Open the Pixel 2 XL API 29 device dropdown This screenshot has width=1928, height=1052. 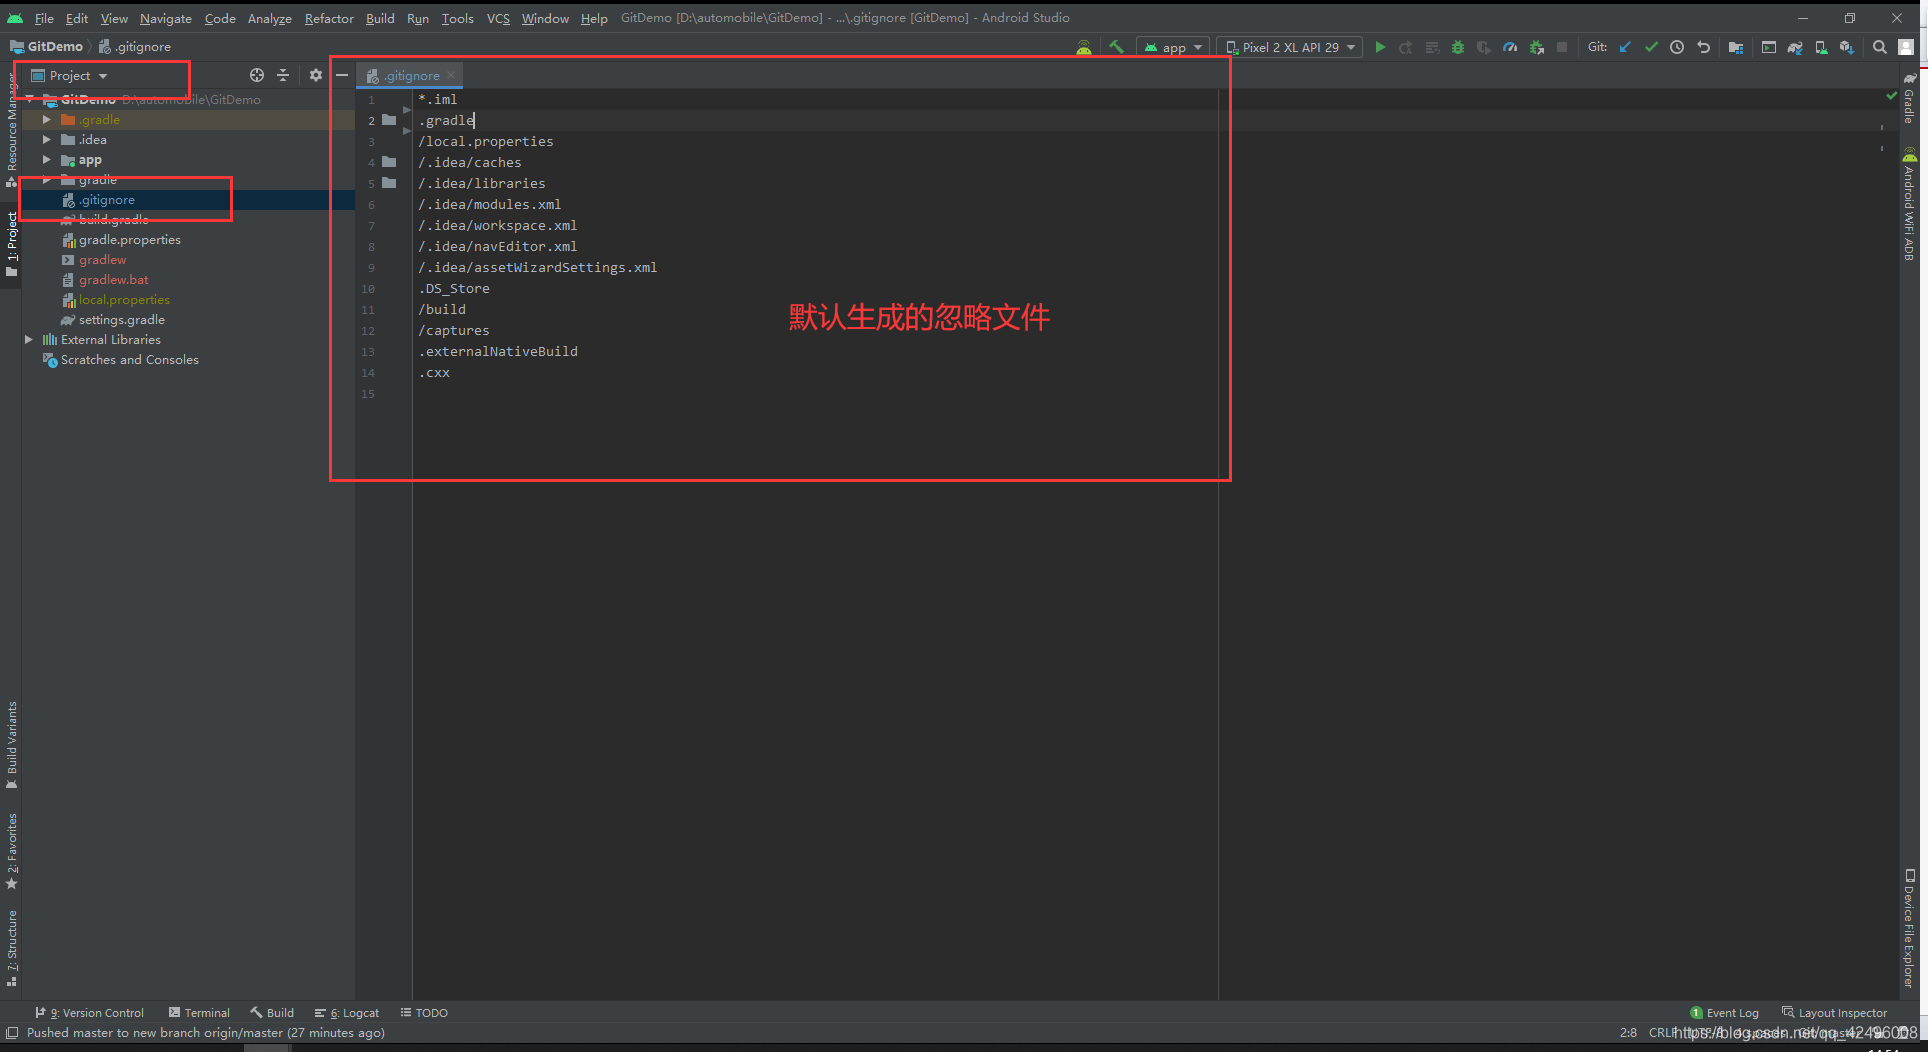click(x=1289, y=47)
